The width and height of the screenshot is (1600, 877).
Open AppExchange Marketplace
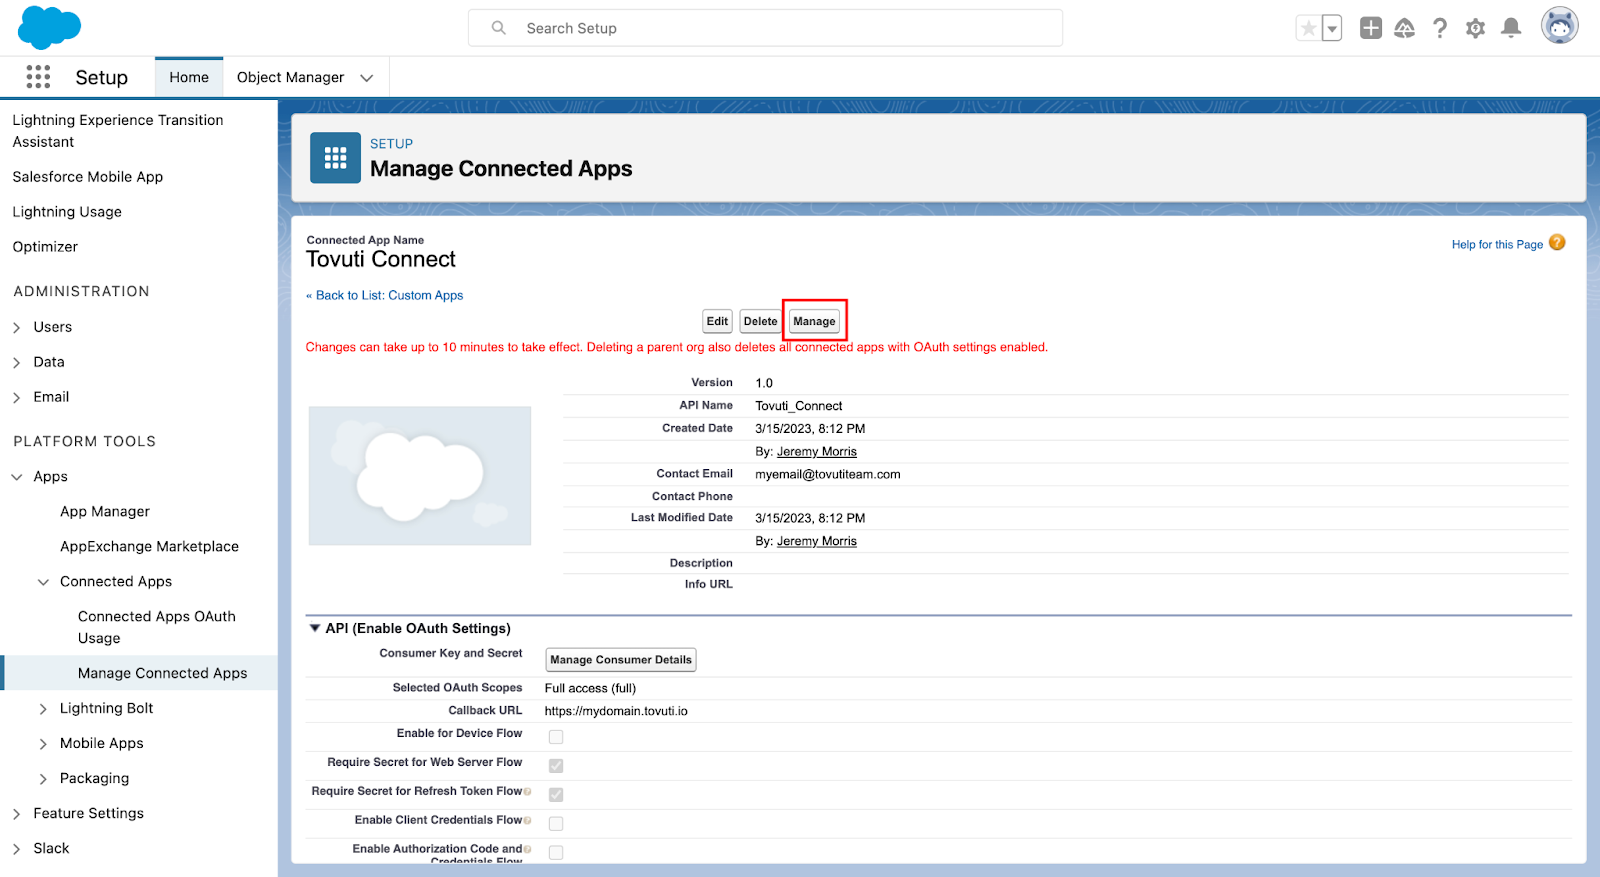(x=149, y=546)
